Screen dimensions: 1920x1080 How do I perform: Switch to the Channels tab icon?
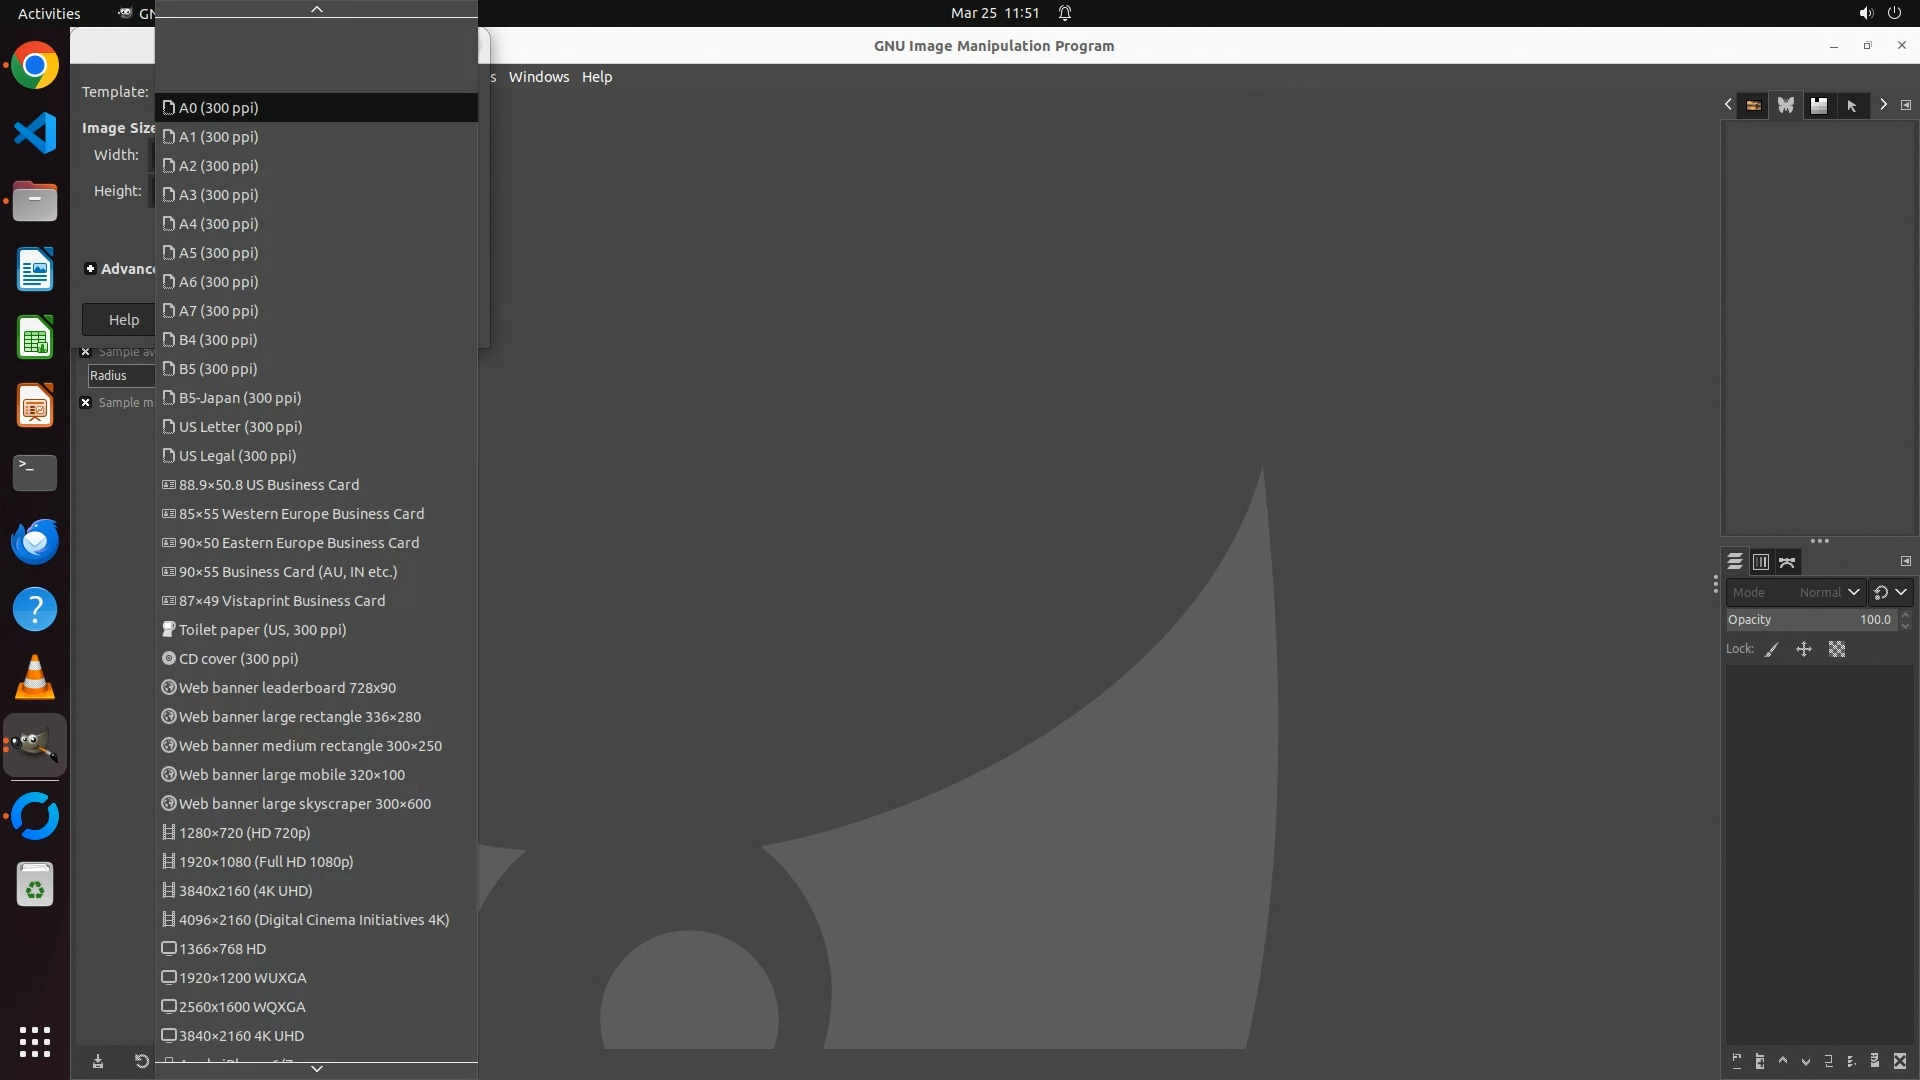pyautogui.click(x=1761, y=562)
